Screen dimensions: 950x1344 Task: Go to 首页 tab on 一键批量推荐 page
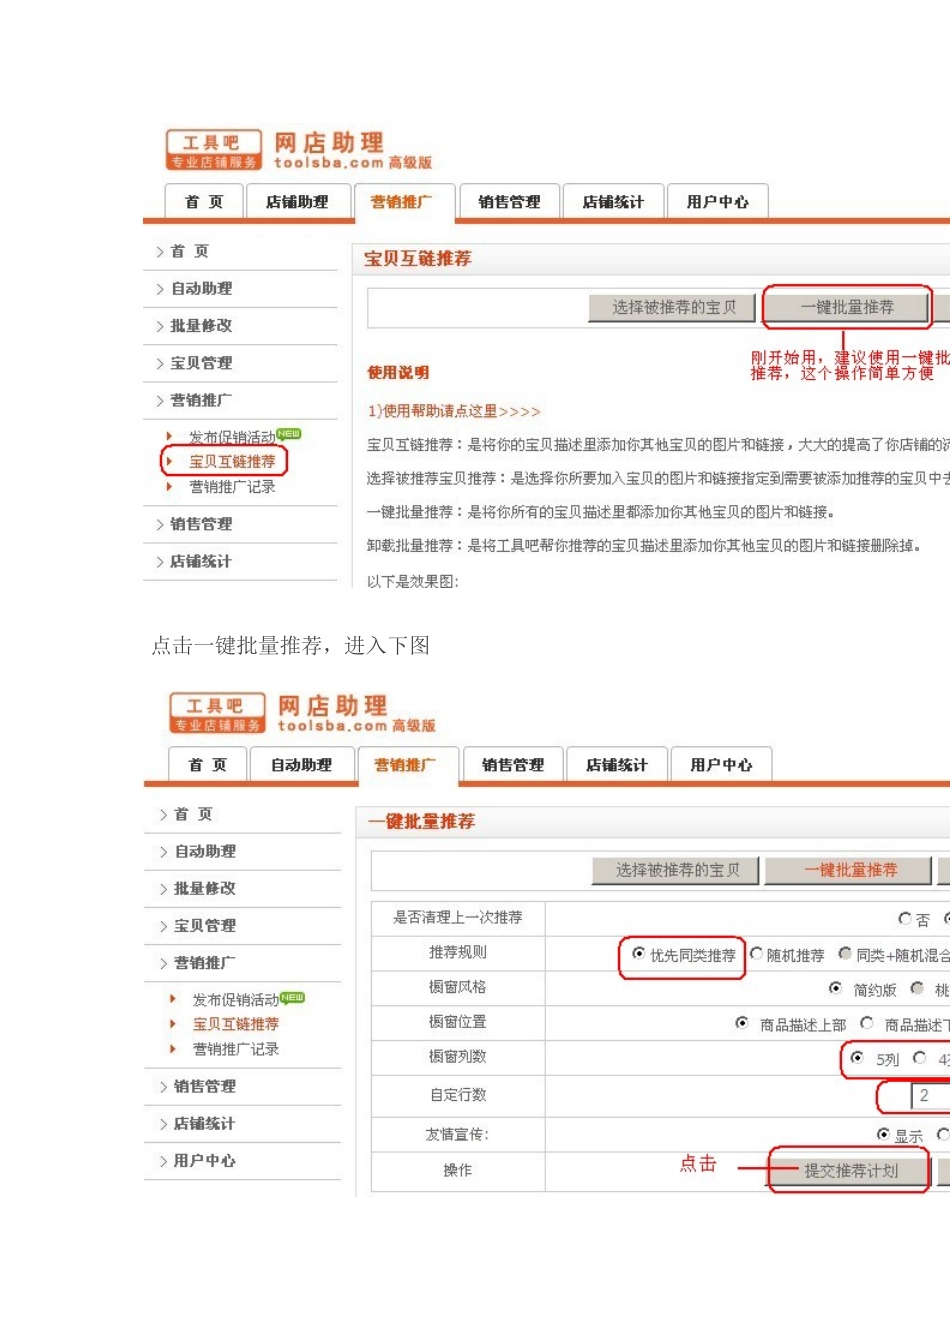(x=208, y=765)
